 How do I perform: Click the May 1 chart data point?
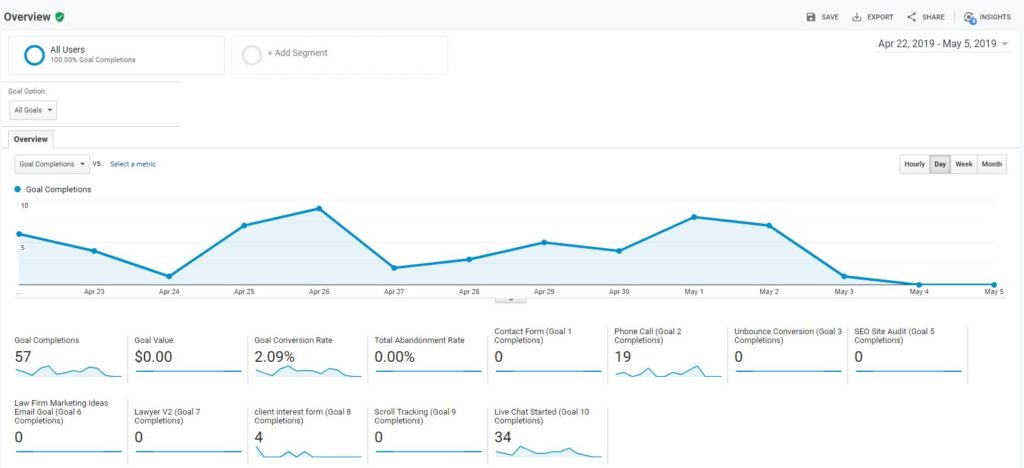click(694, 217)
